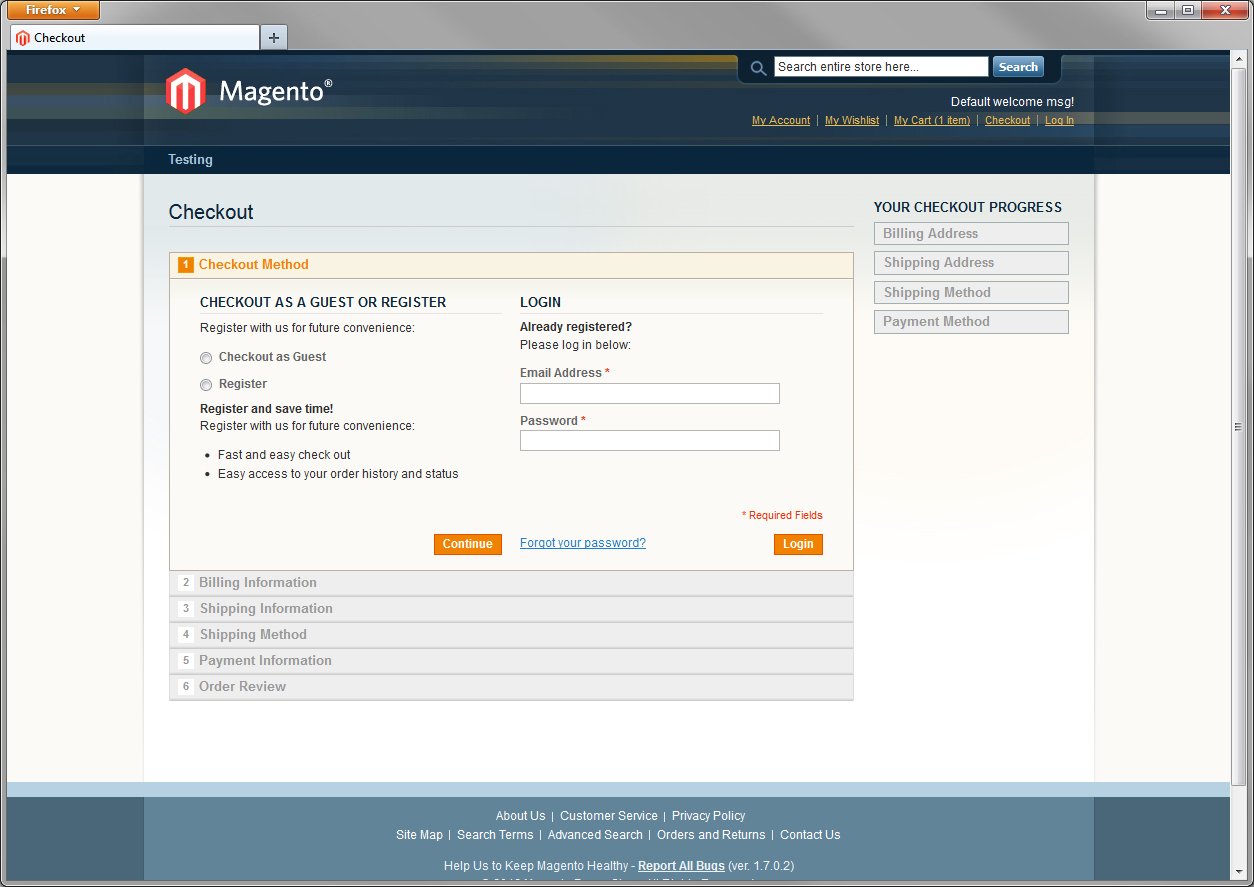
Task: Expand the Billing Information step
Action: tap(511, 583)
